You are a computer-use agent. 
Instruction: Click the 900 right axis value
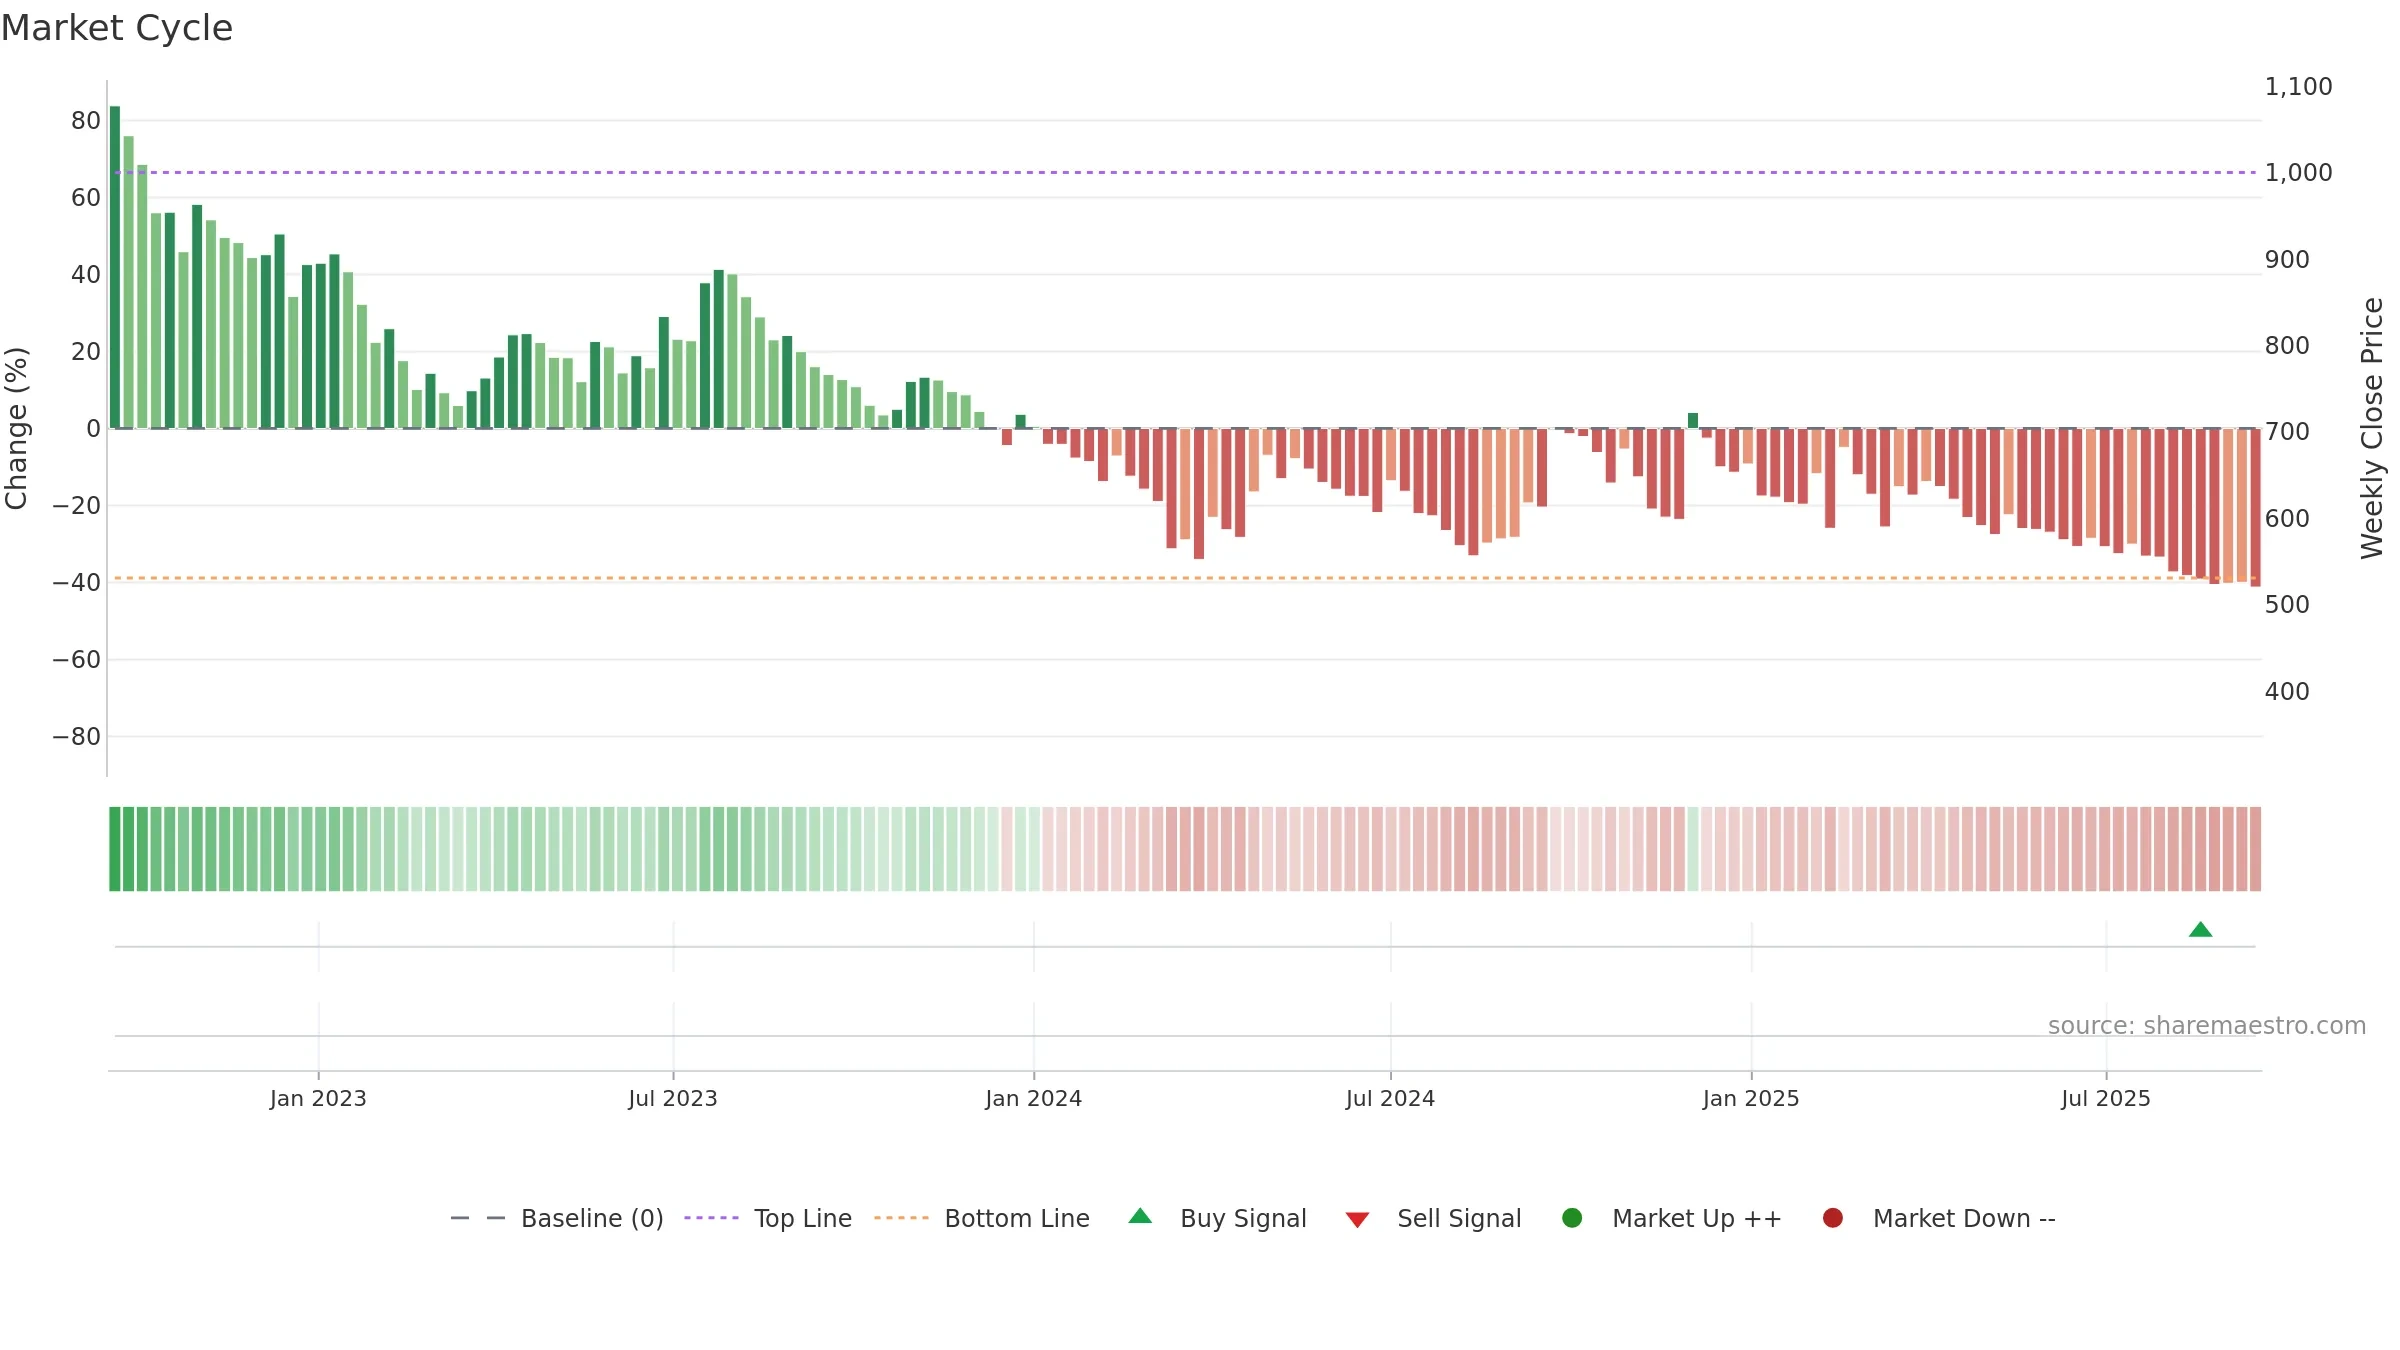tap(2287, 260)
